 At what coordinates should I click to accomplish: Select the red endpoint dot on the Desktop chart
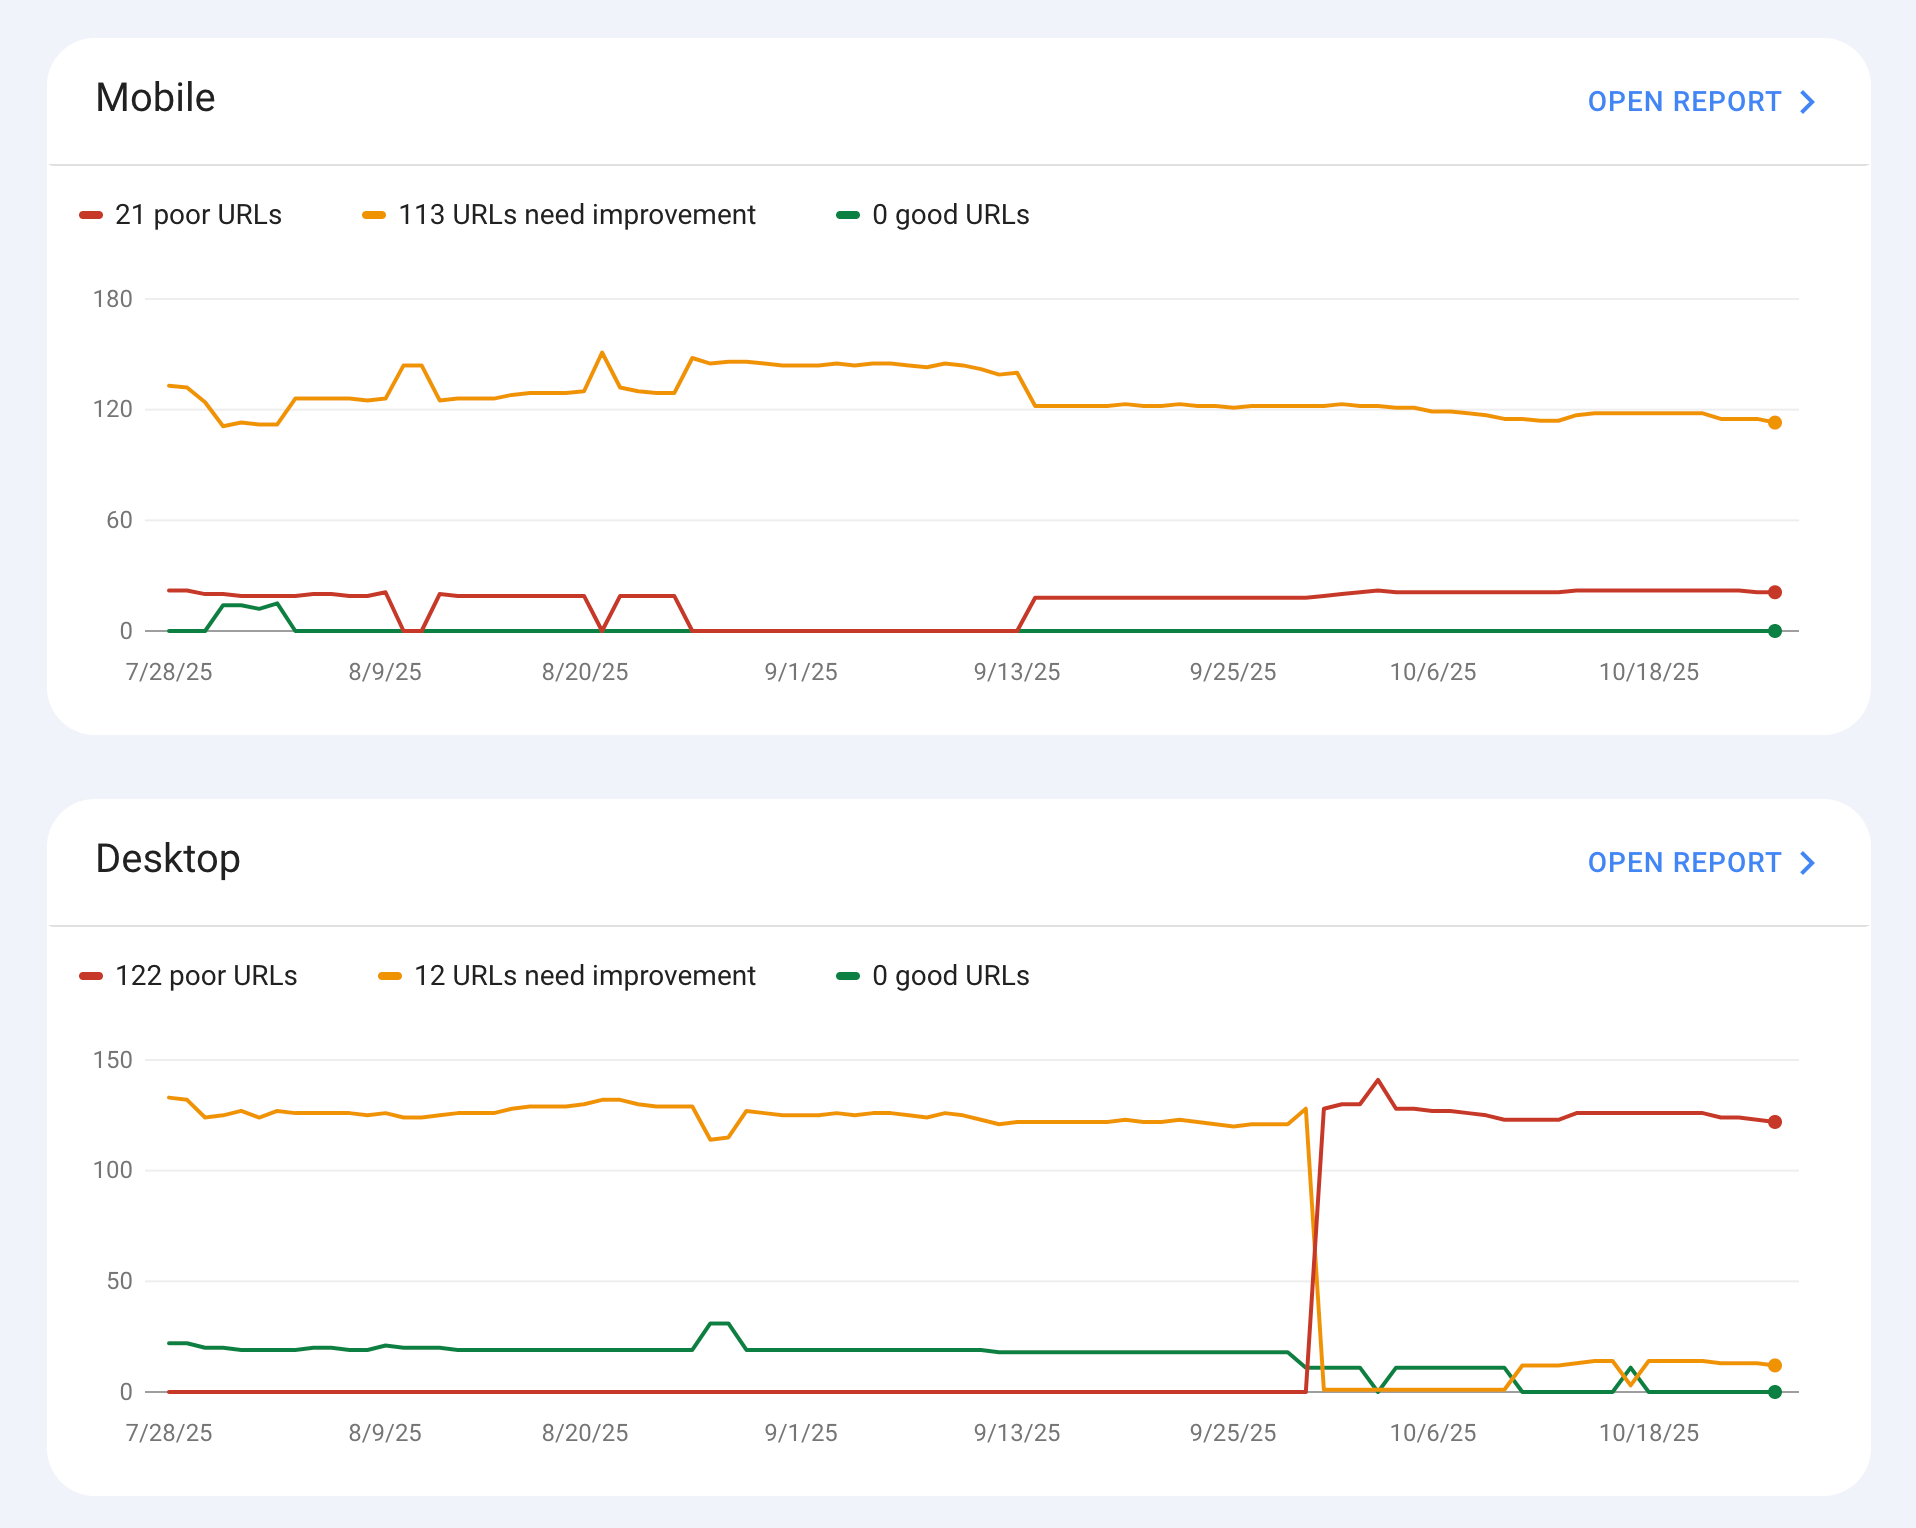point(1774,1122)
